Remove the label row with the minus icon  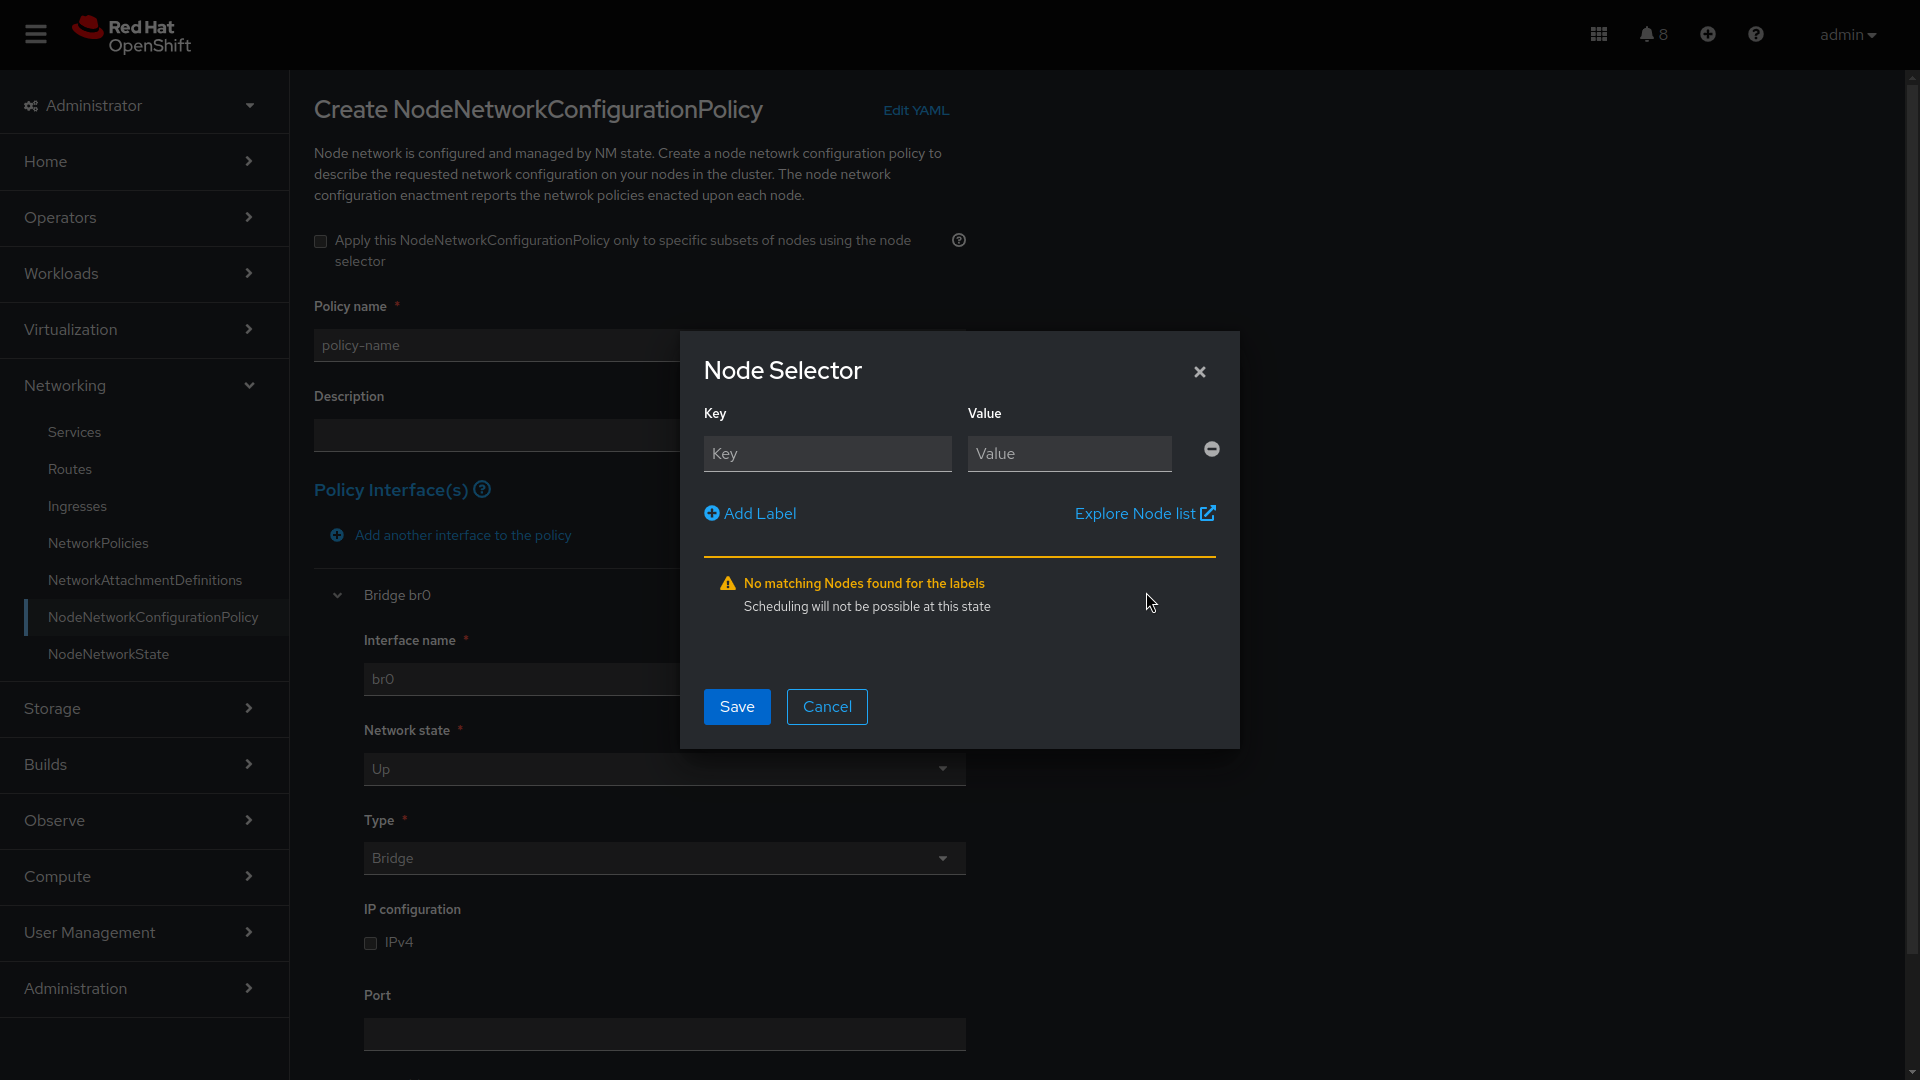point(1211,449)
